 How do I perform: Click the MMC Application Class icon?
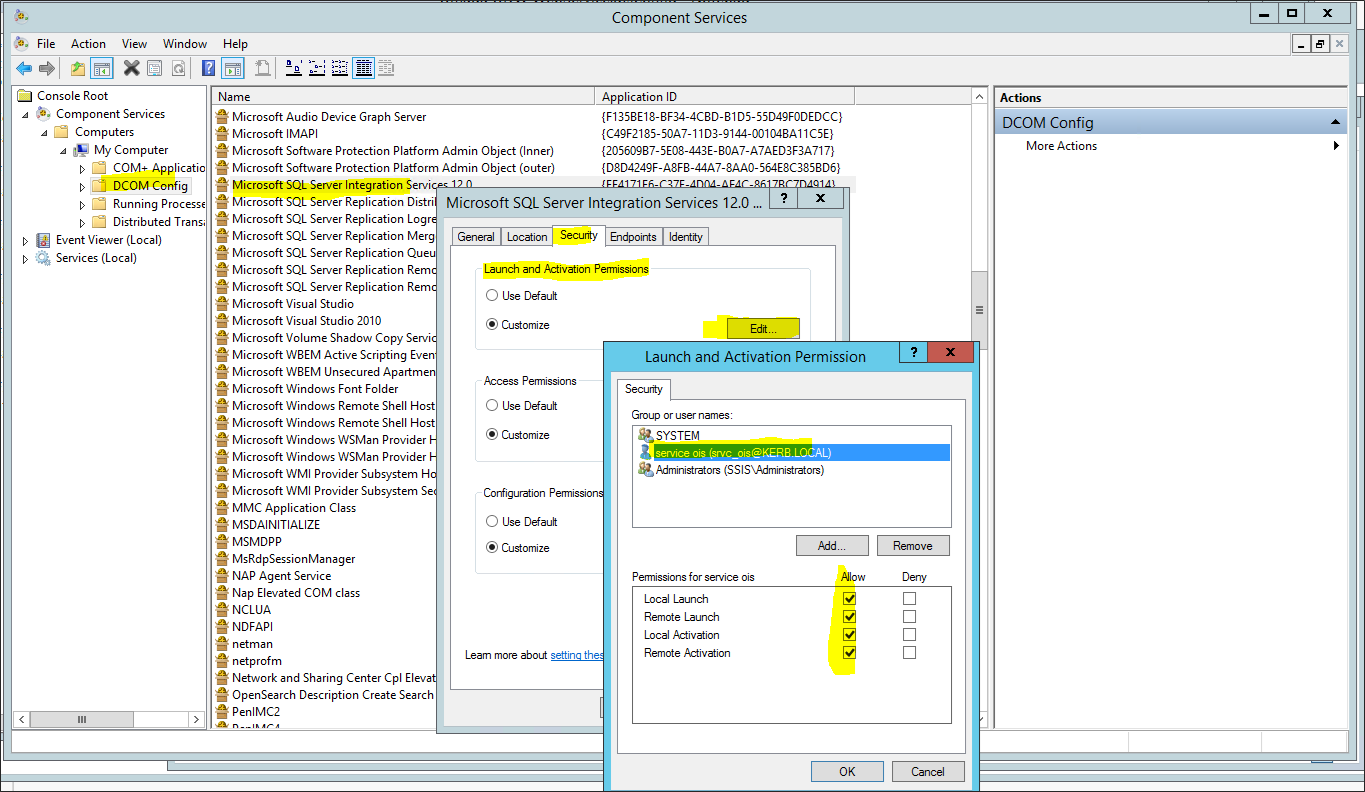[223, 508]
